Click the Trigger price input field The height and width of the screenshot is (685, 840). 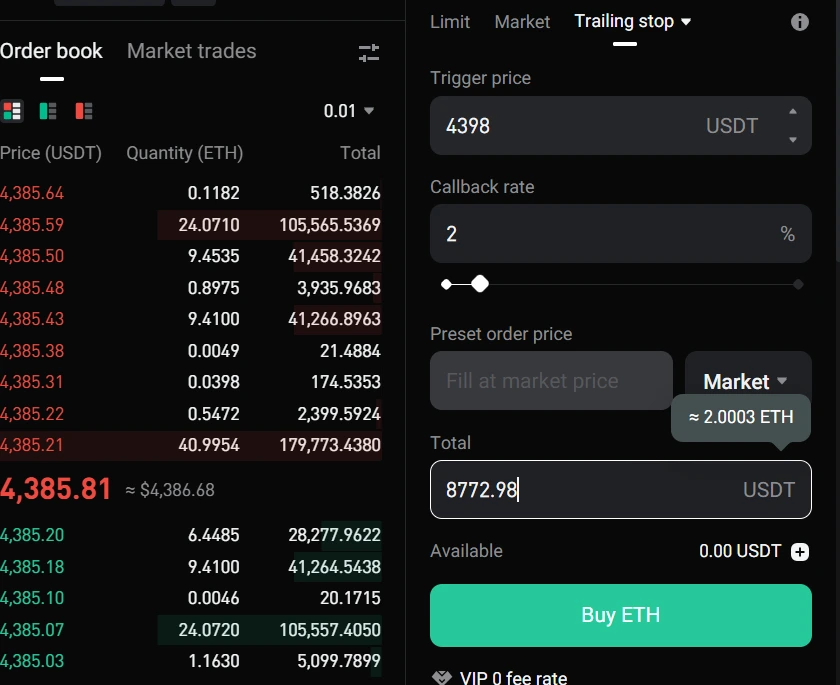[560, 126]
